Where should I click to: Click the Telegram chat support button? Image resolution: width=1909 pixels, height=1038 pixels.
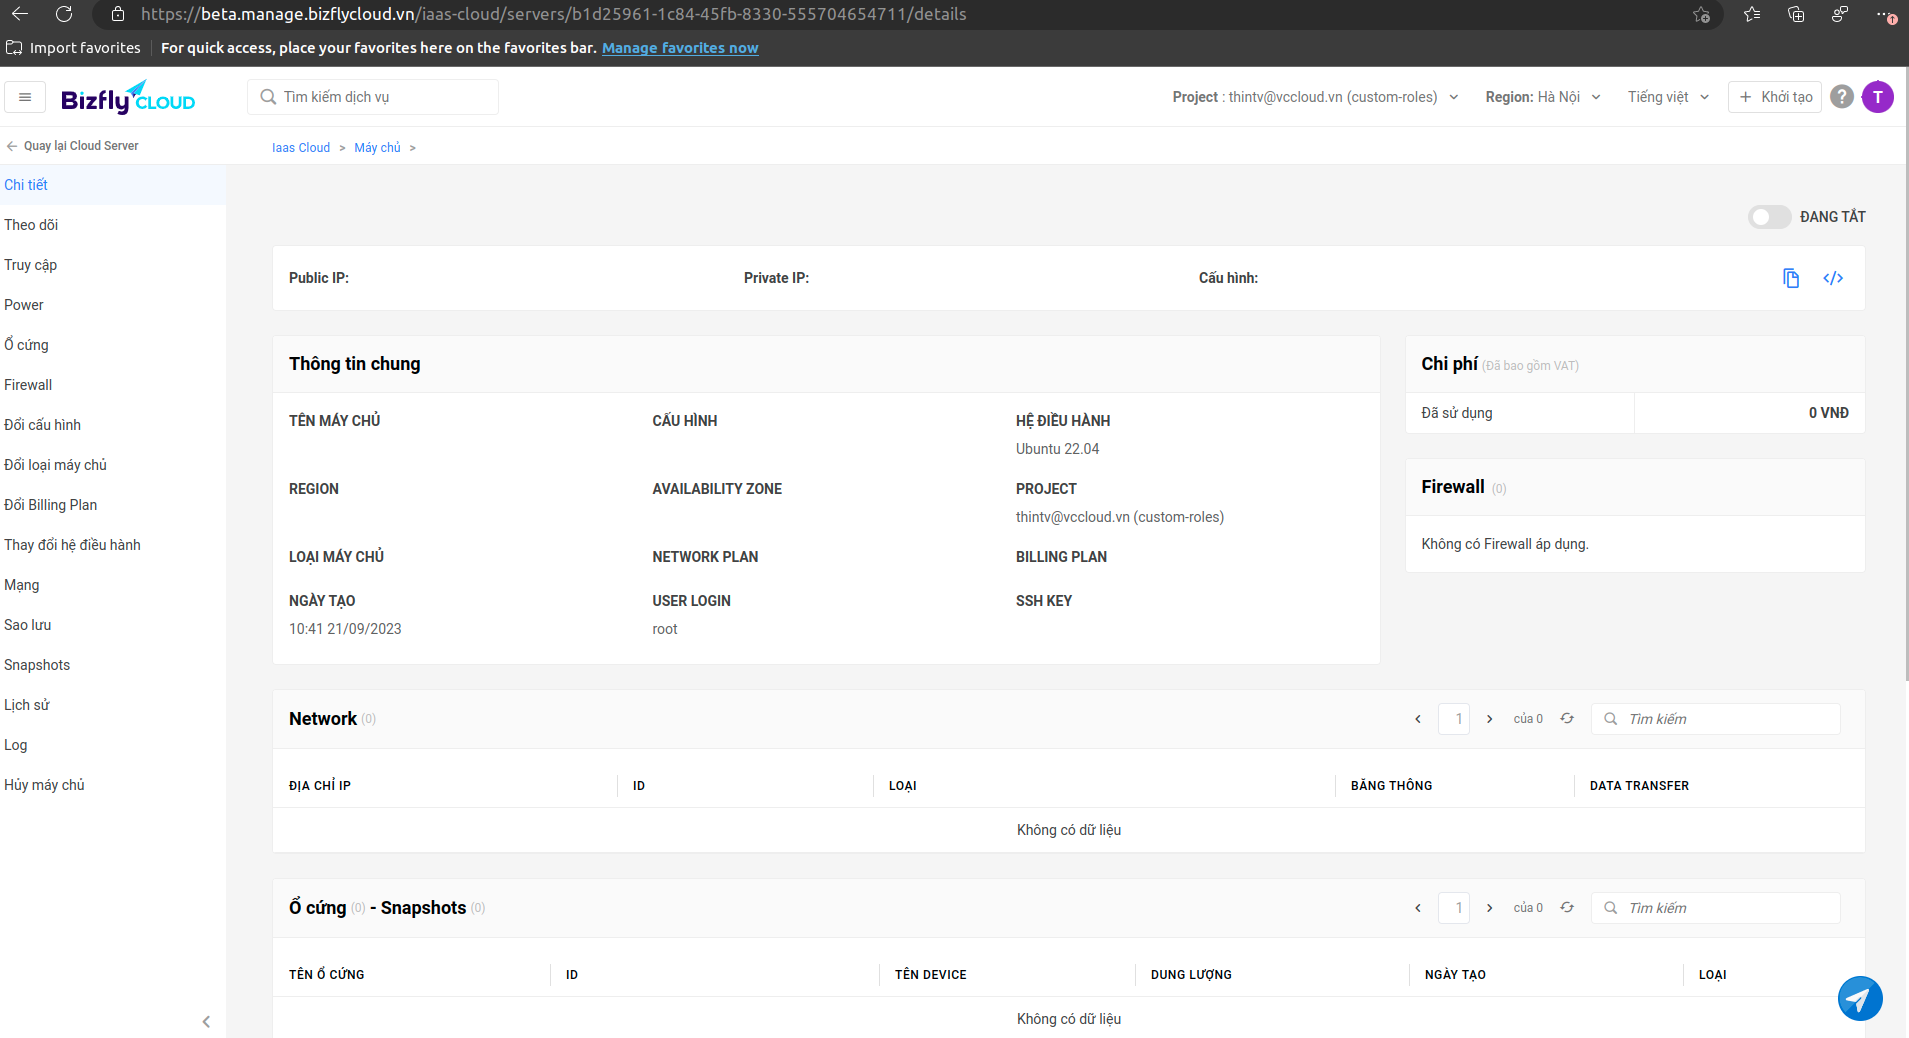pyautogui.click(x=1860, y=998)
